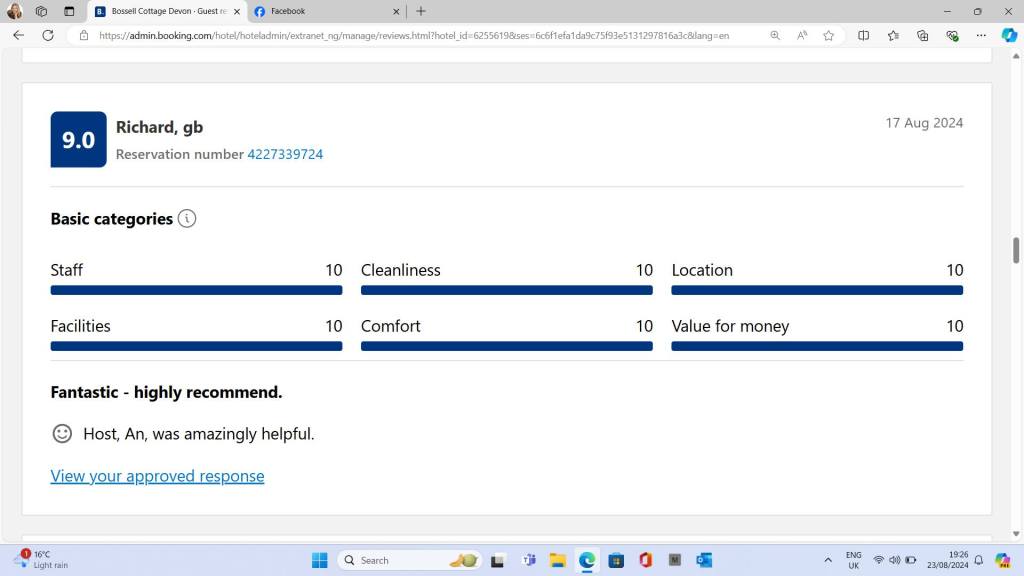The image size is (1024, 576).
Task: Open Edge settings and more menu
Action: pyautogui.click(x=981, y=35)
